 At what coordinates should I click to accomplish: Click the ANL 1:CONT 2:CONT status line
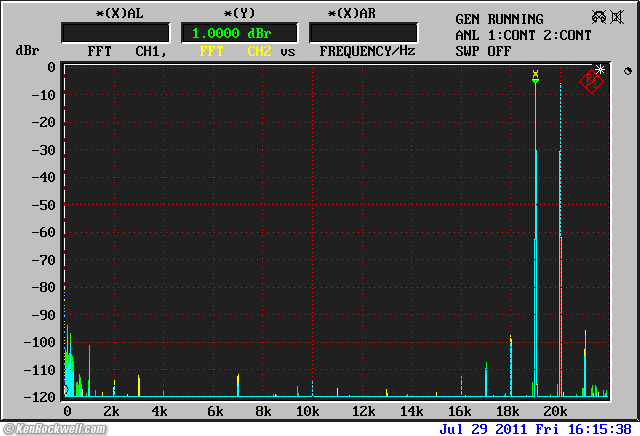(530, 34)
